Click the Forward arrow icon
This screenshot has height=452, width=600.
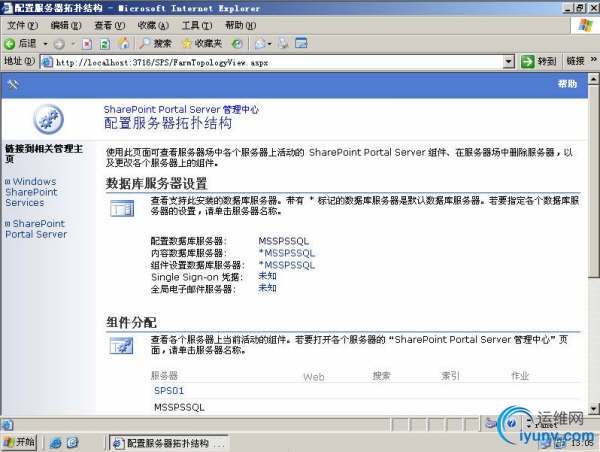(59, 44)
